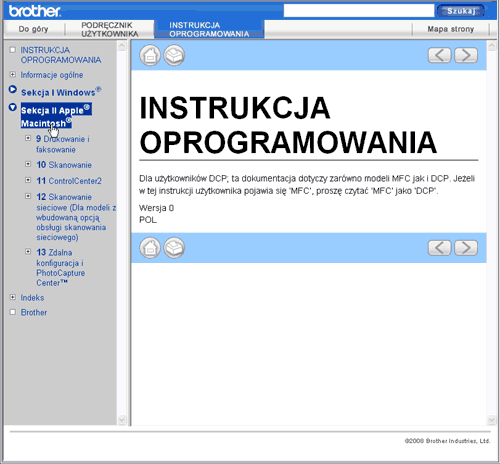The height and width of the screenshot is (464, 500).
Task: Click the box beside the Brother sidebar item
Action: (x=13, y=312)
